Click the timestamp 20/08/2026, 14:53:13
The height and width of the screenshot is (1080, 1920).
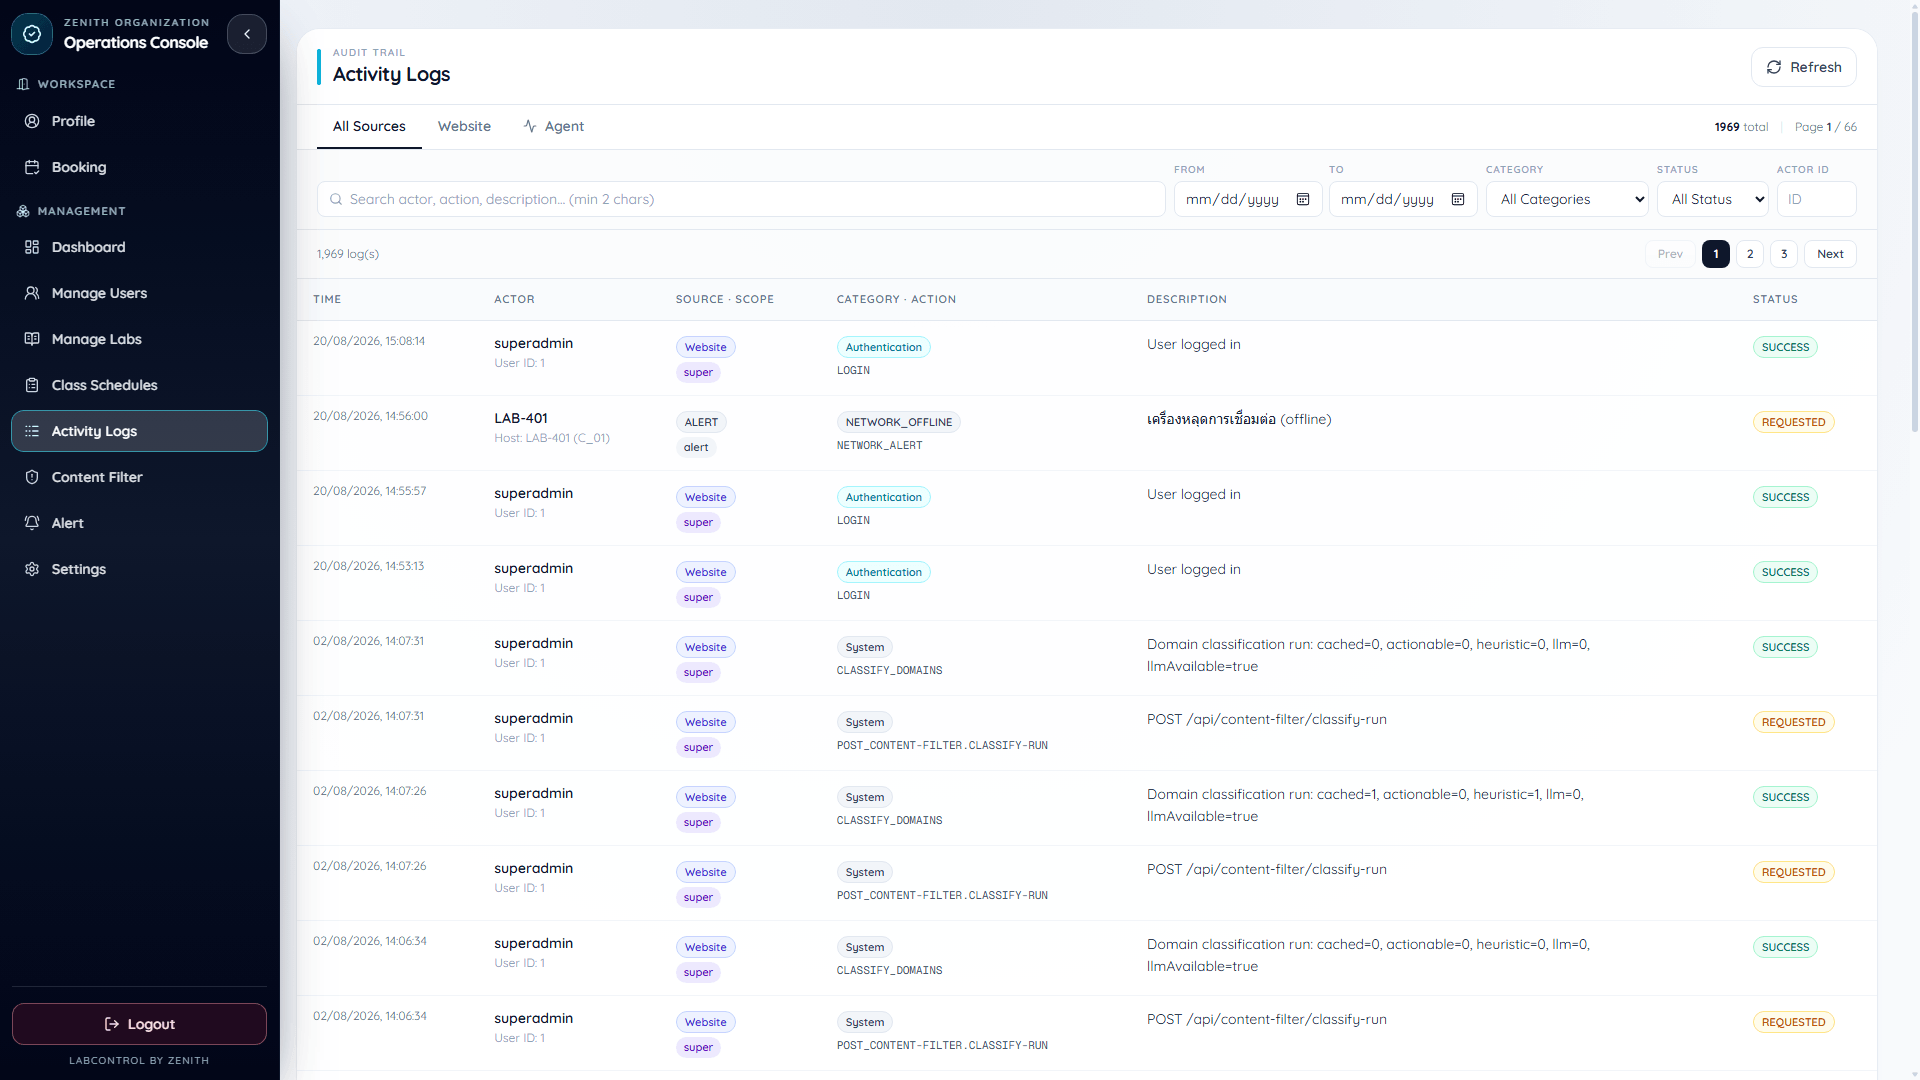[x=368, y=566]
